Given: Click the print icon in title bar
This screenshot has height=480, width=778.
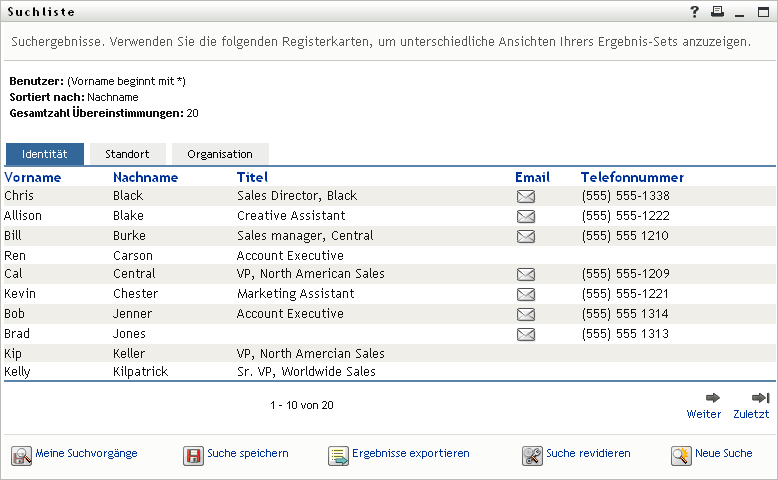Looking at the screenshot, I should (716, 12).
